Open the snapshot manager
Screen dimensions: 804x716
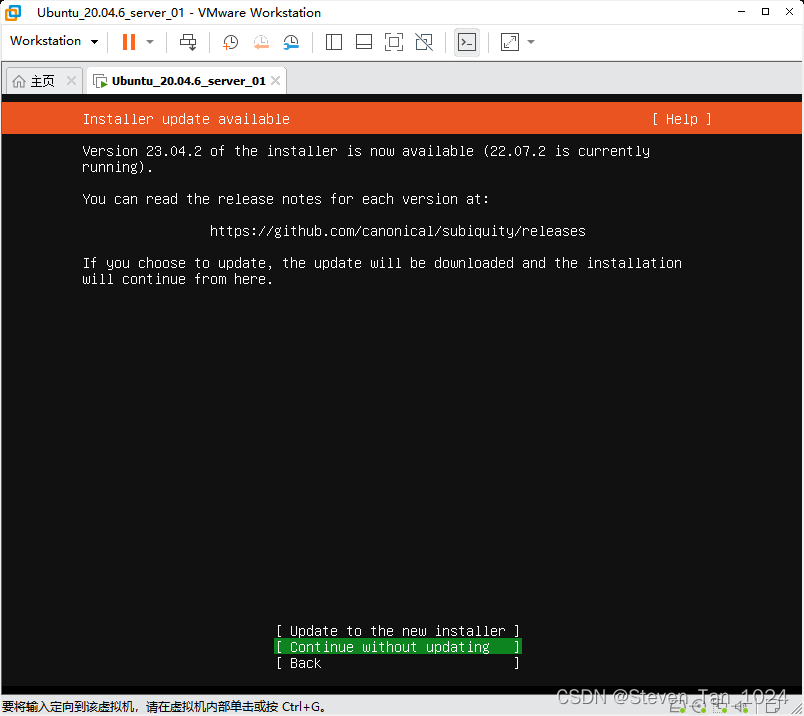[291, 42]
